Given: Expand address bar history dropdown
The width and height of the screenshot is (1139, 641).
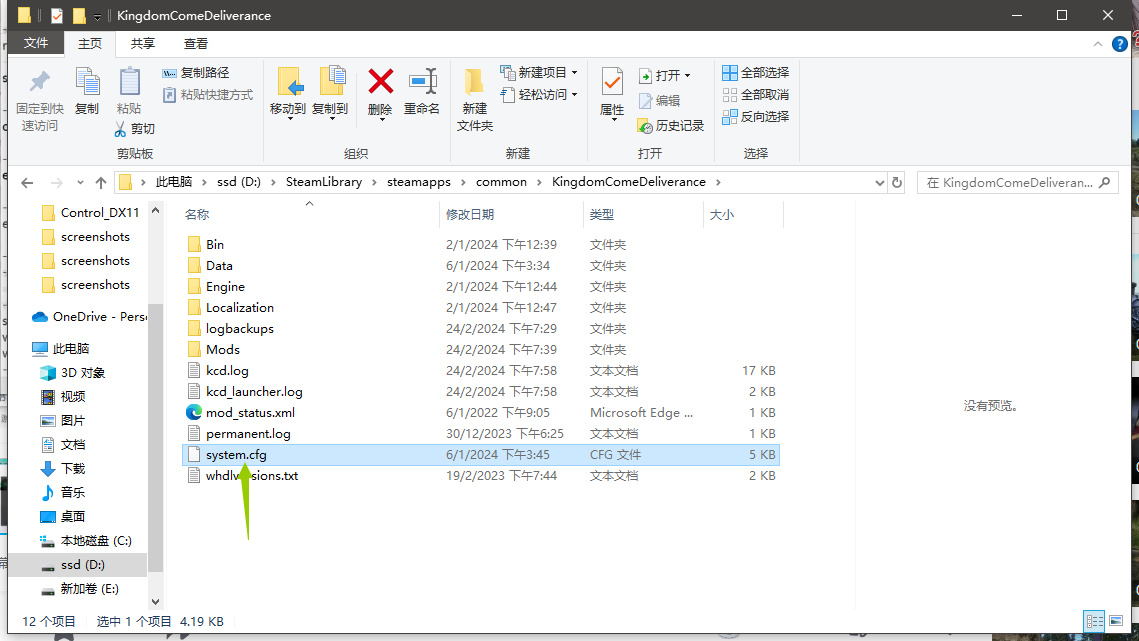Looking at the screenshot, I should (x=879, y=182).
